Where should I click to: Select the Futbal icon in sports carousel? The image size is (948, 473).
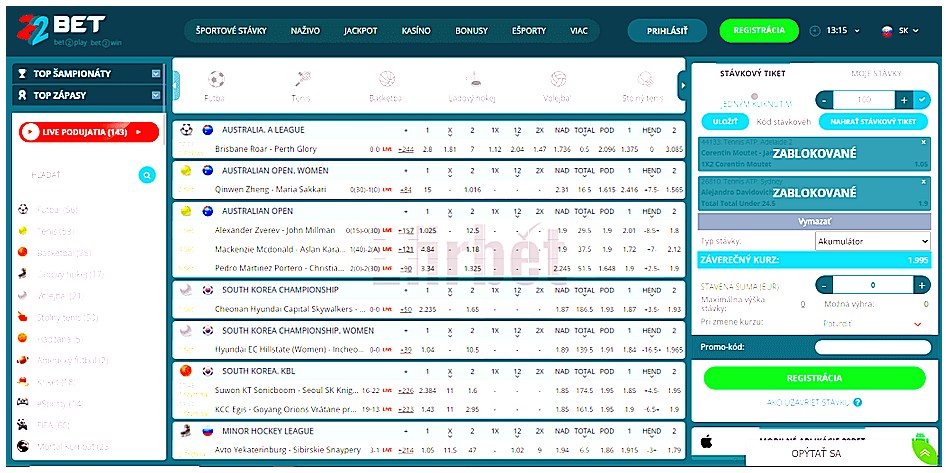(x=215, y=80)
